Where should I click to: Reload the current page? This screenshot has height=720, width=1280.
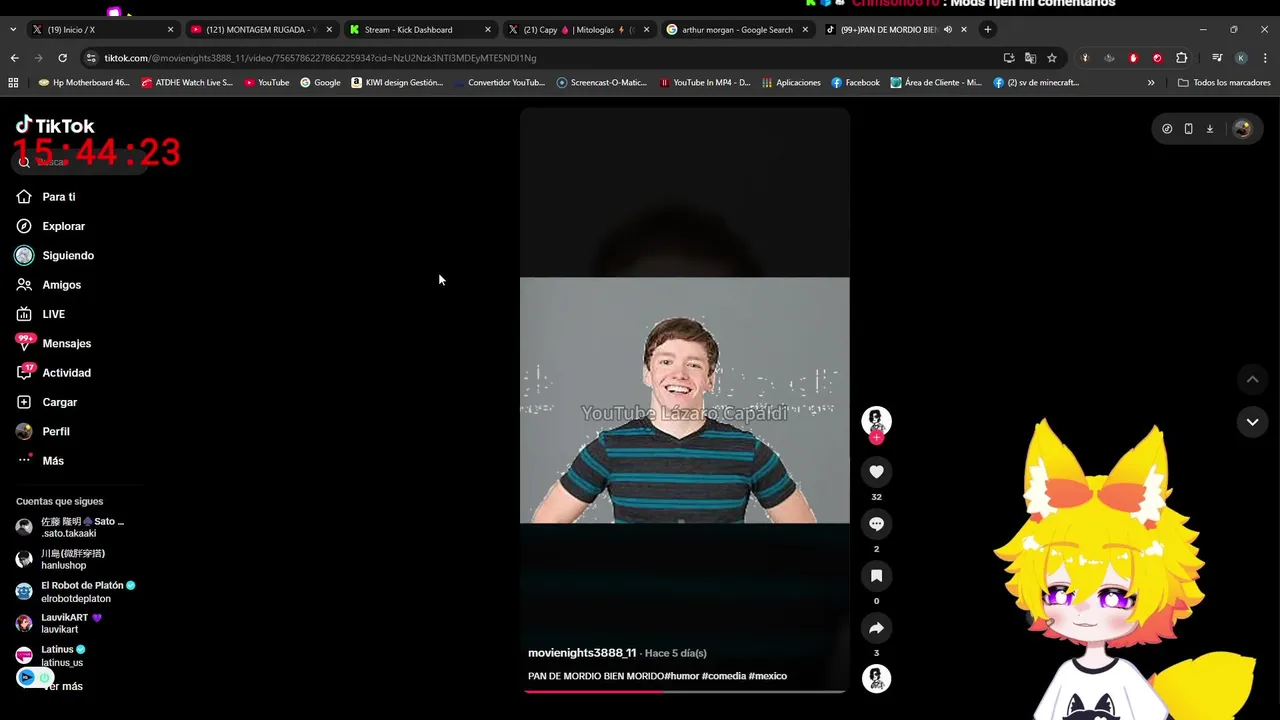pos(62,58)
